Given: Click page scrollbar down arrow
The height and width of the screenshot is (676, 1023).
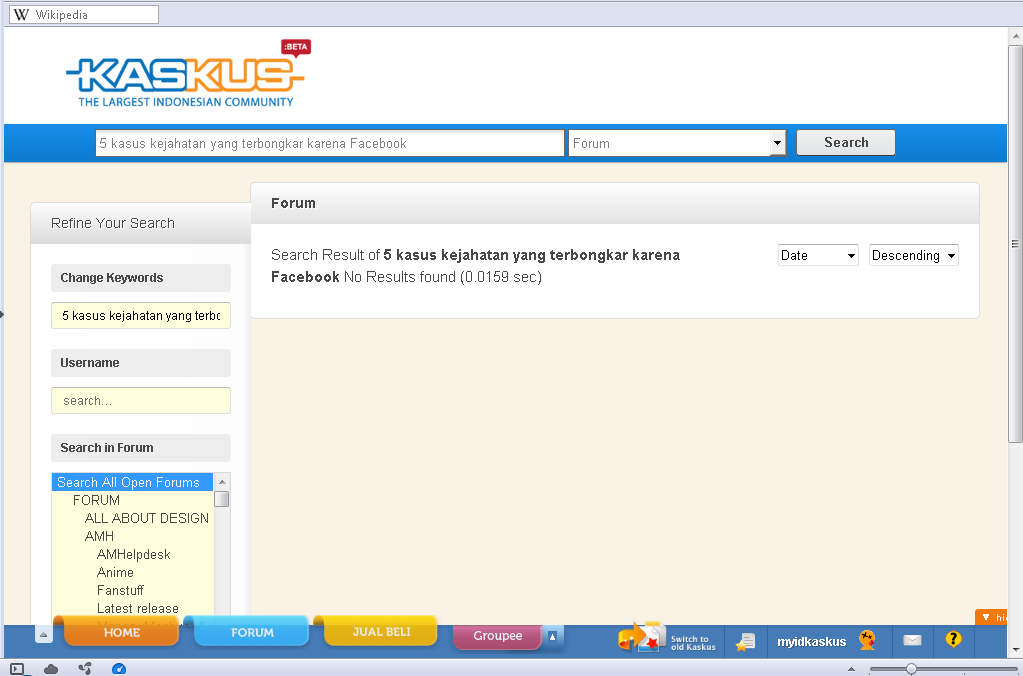Looking at the screenshot, I should point(1015,651).
